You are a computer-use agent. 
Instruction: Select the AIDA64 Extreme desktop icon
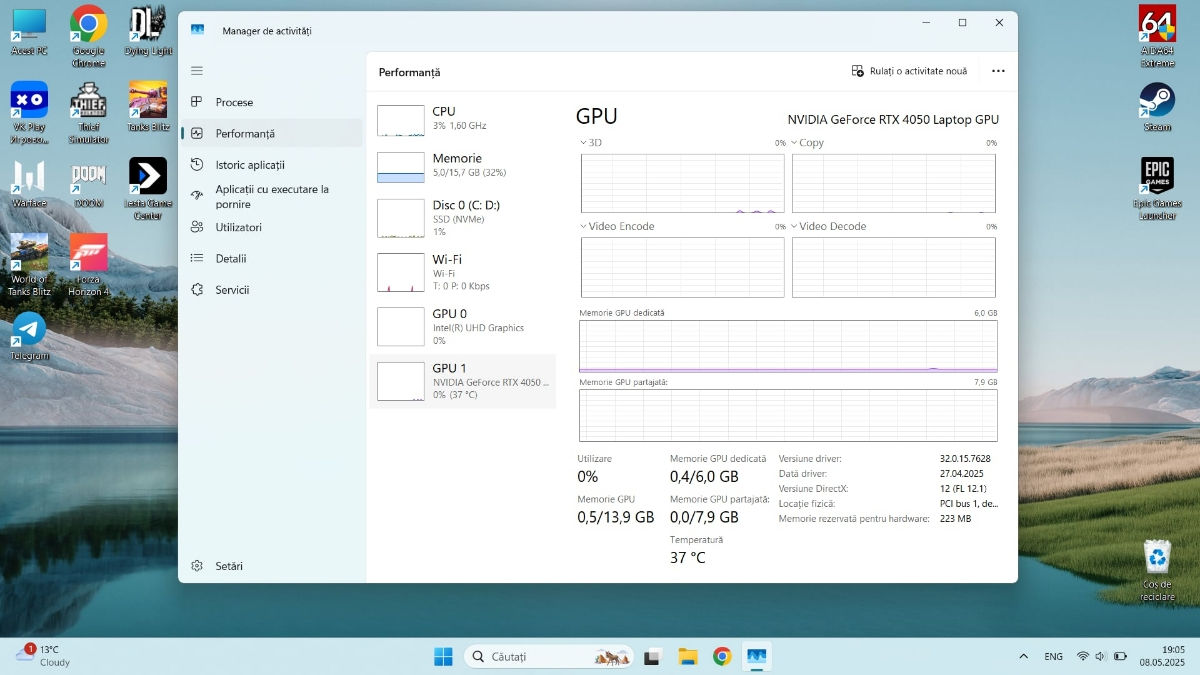click(1157, 36)
